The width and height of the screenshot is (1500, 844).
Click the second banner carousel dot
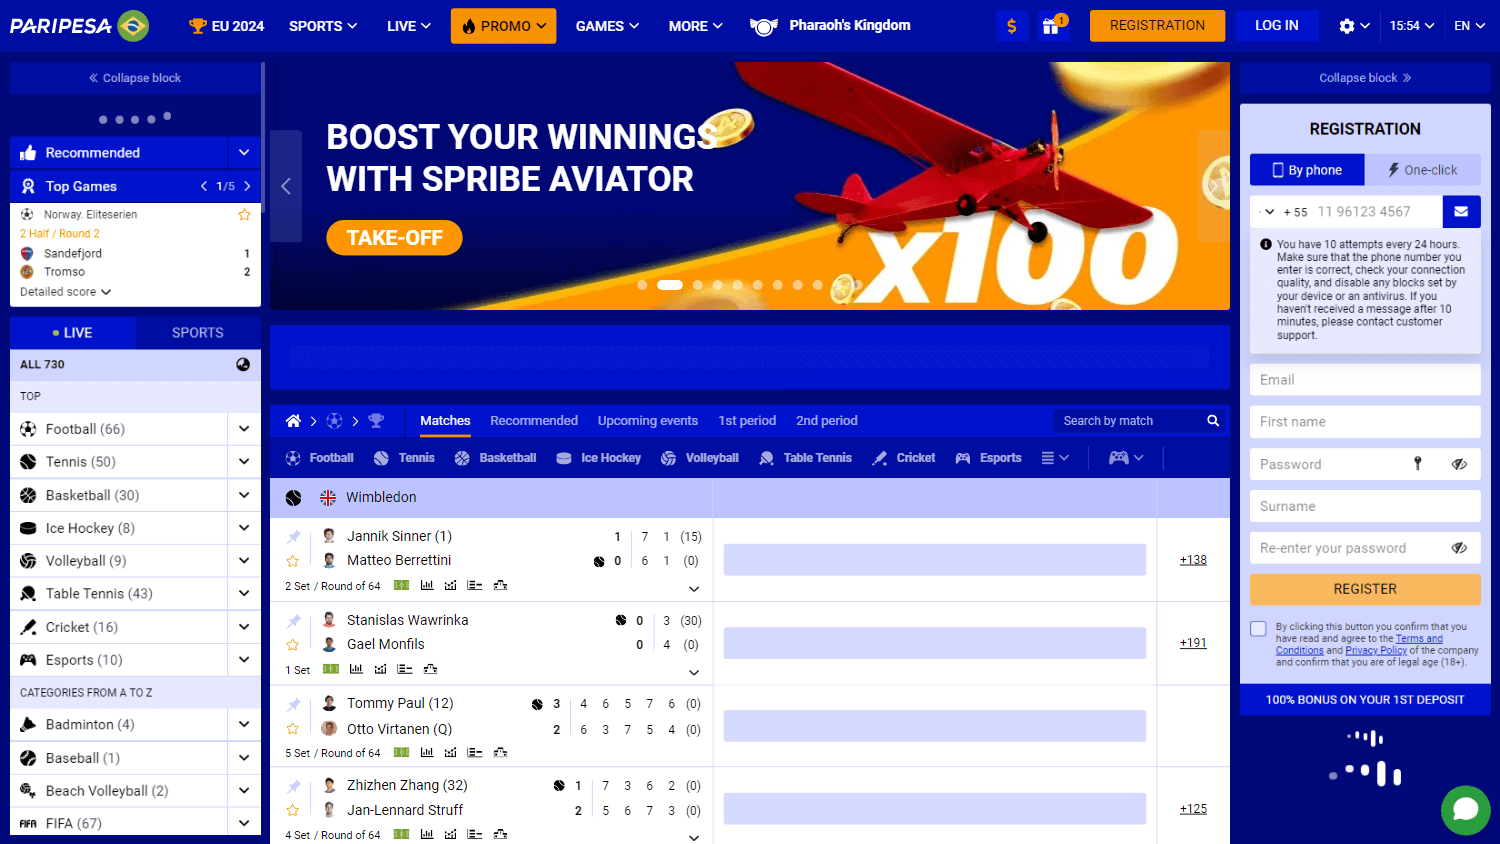(670, 285)
